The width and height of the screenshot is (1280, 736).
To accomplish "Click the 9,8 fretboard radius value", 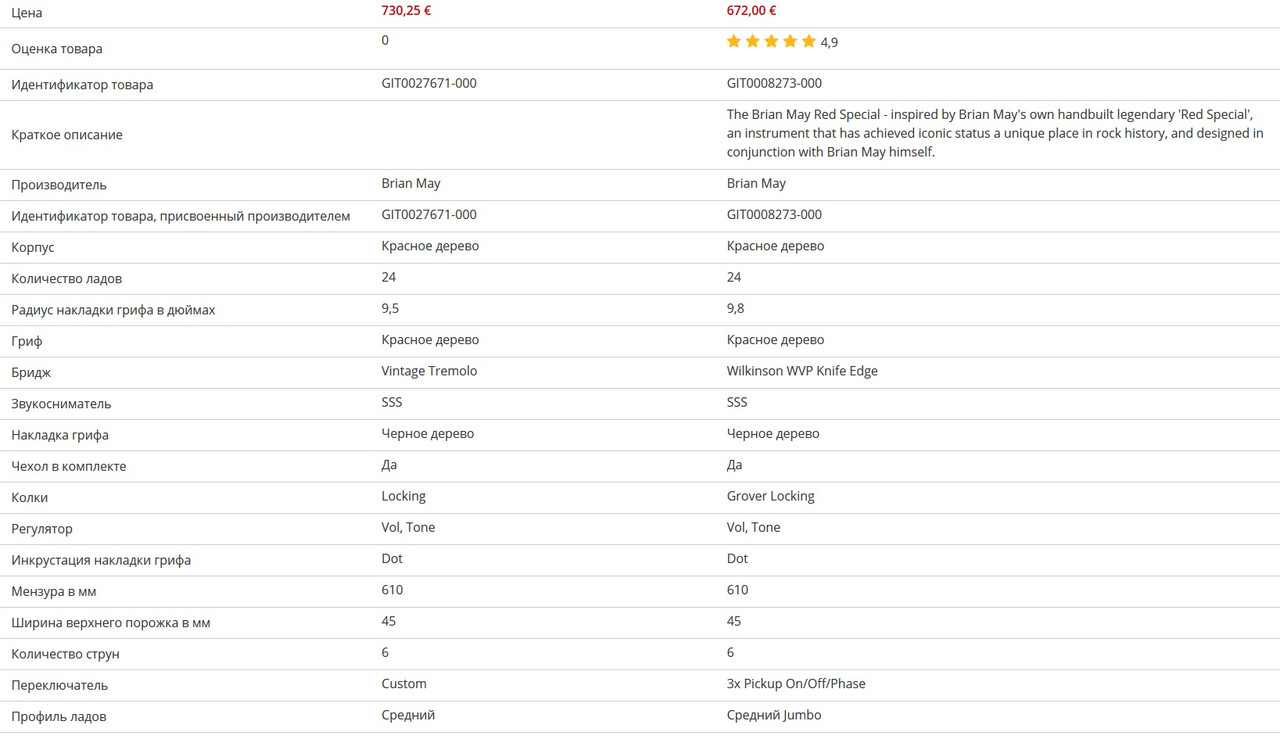I will (735, 308).
